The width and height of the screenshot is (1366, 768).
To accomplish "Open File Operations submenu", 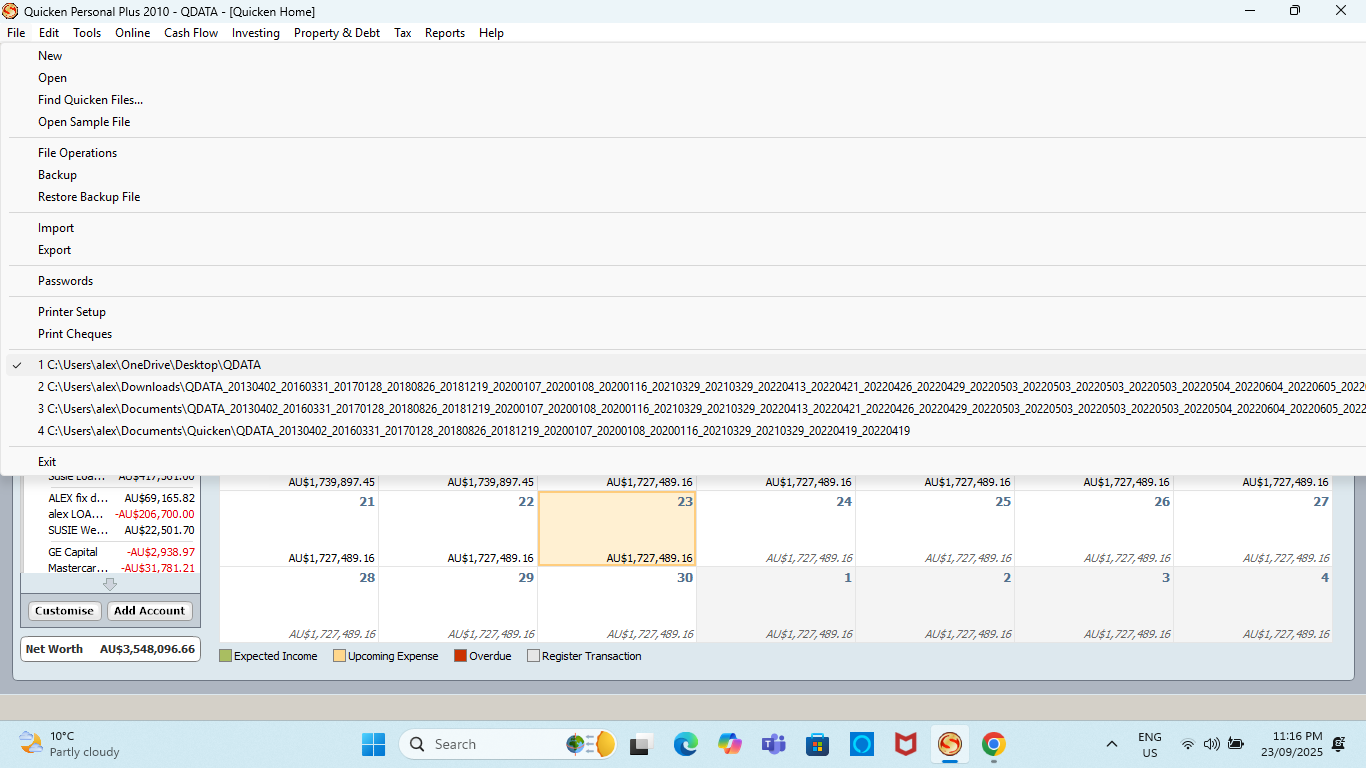I will 77,153.
